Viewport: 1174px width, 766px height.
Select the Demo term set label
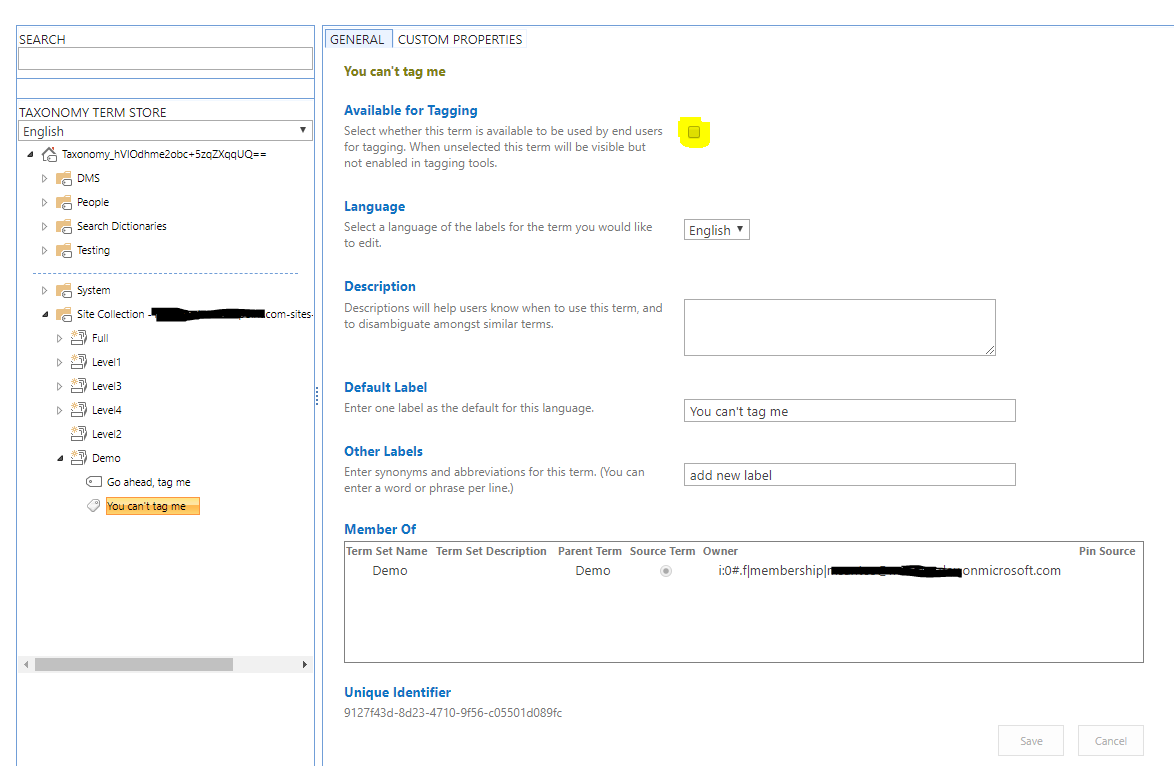[x=106, y=458]
